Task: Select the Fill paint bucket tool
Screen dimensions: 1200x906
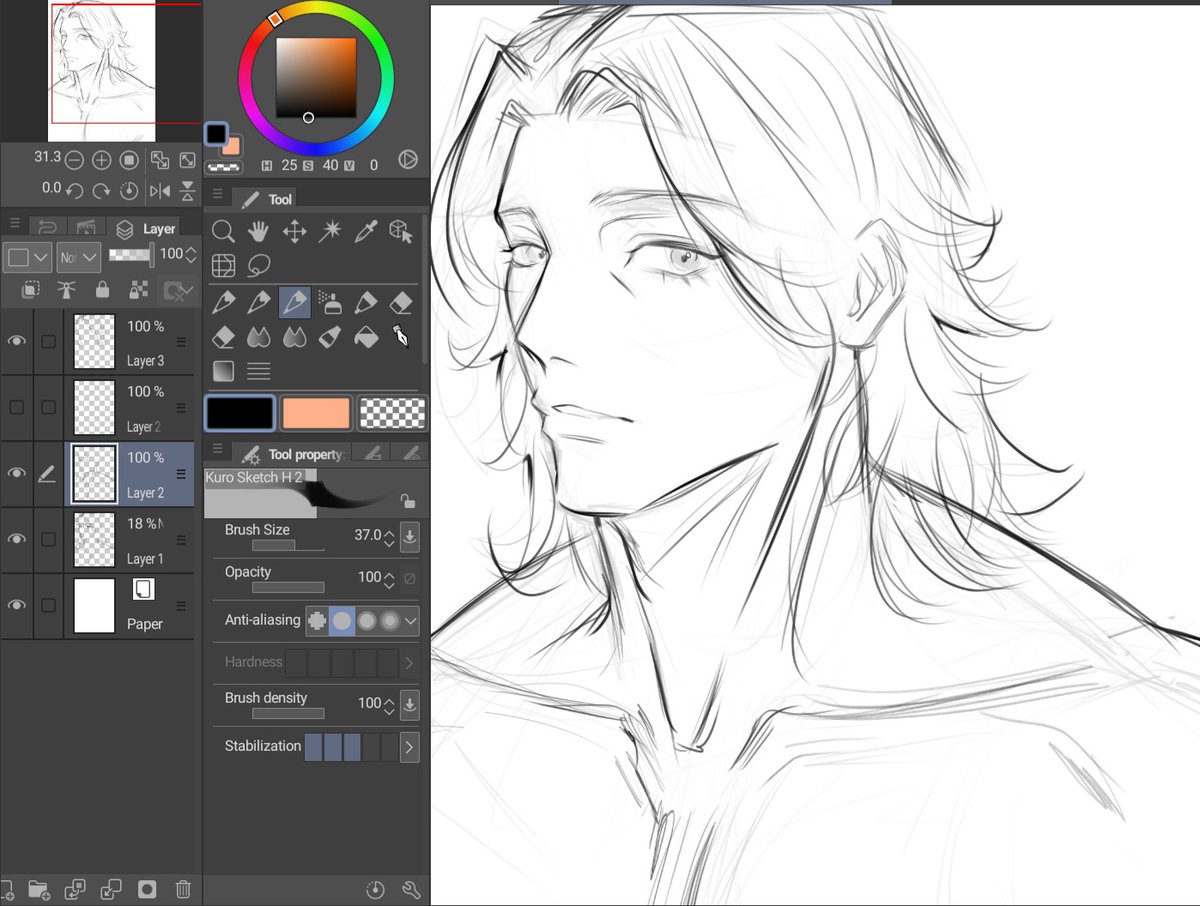Action: 366,337
